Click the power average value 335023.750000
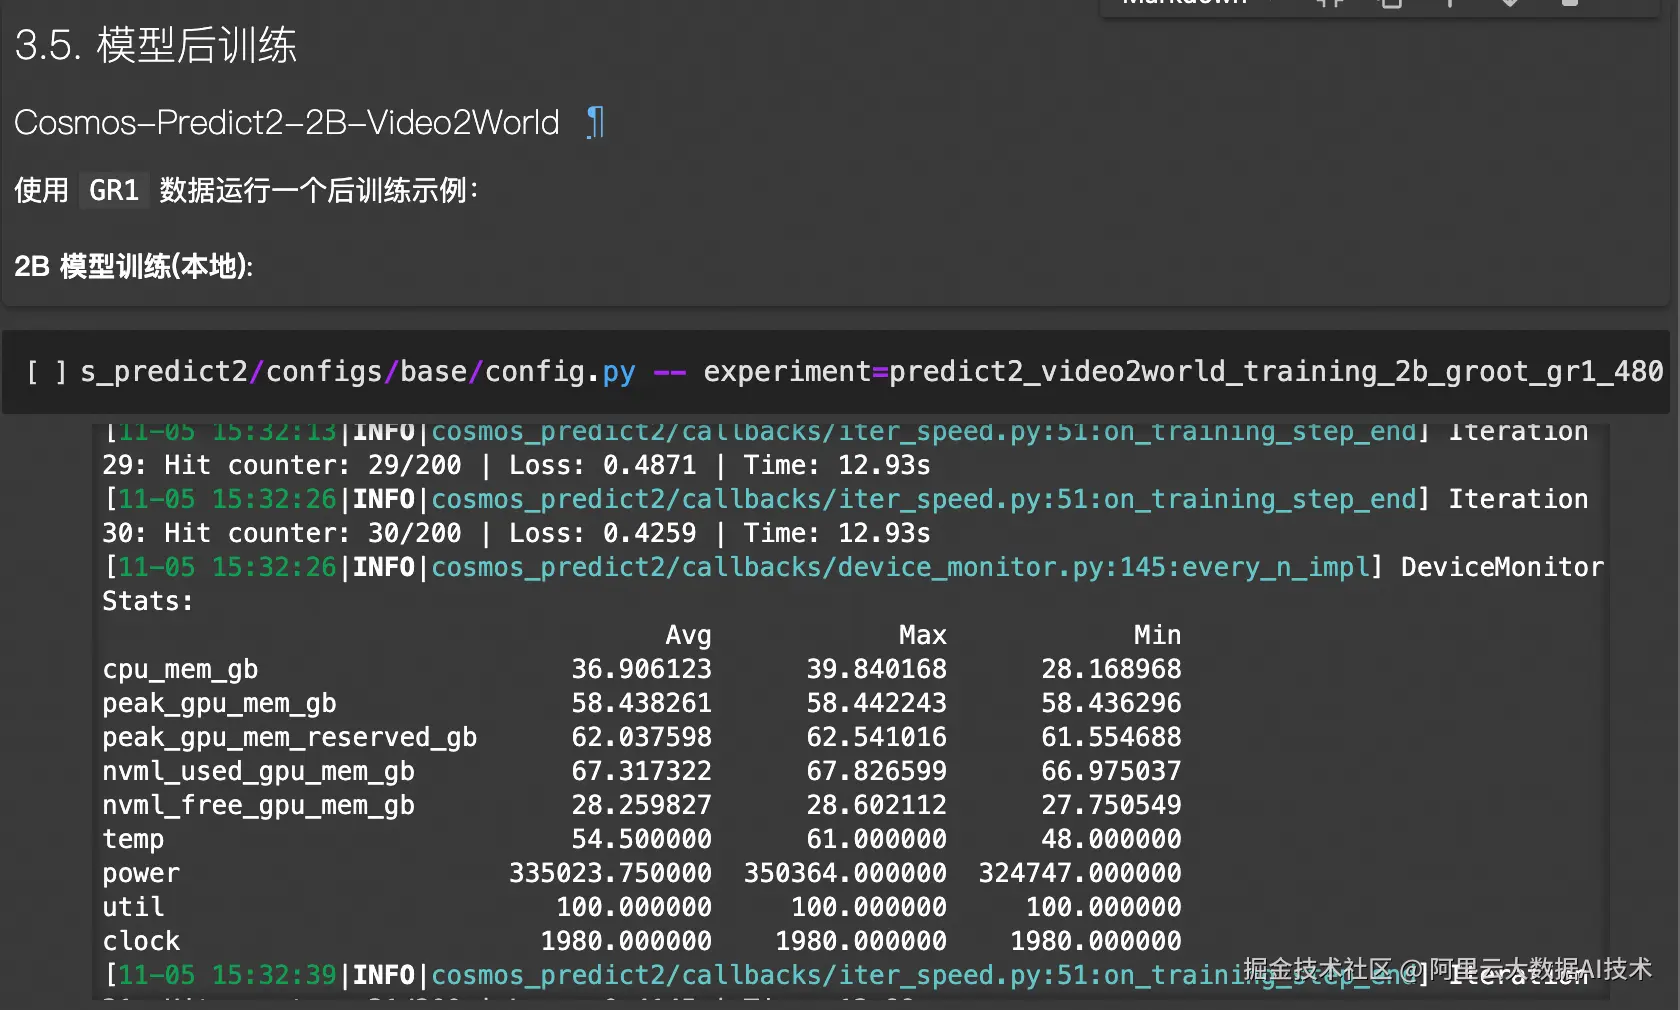The image size is (1680, 1010). [x=610, y=874]
